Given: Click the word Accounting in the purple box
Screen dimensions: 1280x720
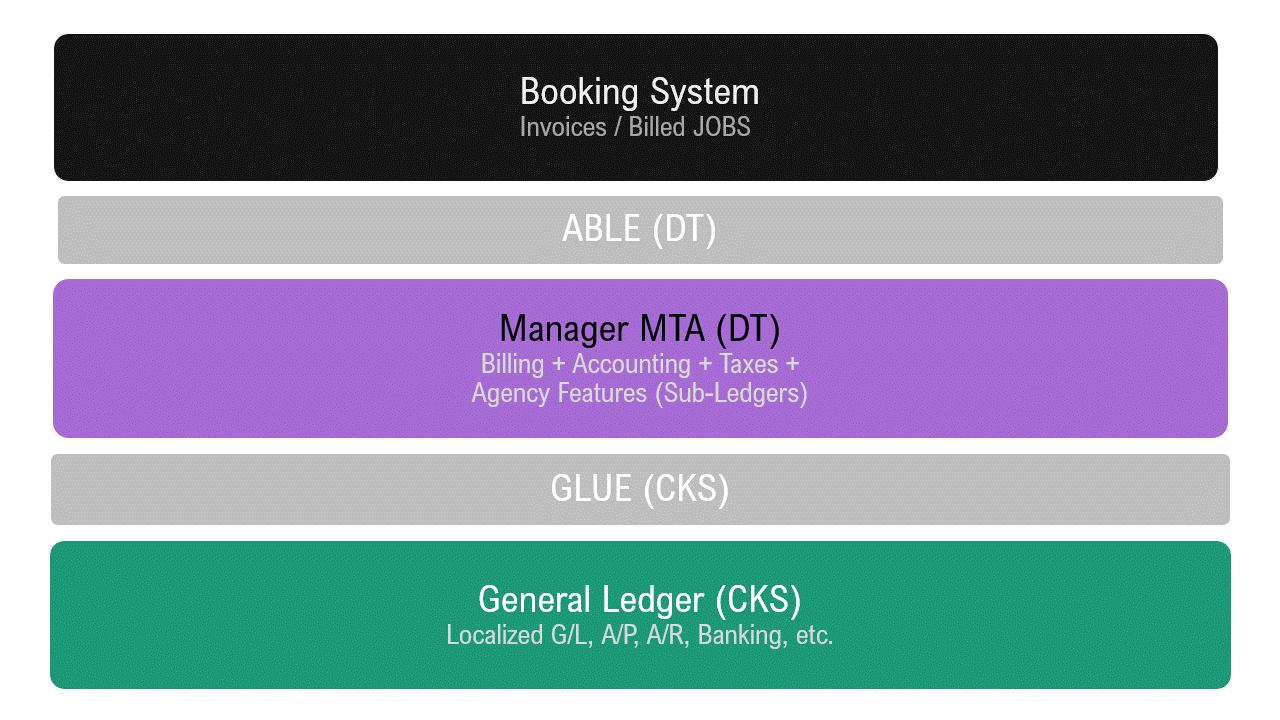Looking at the screenshot, I should (x=631, y=364).
